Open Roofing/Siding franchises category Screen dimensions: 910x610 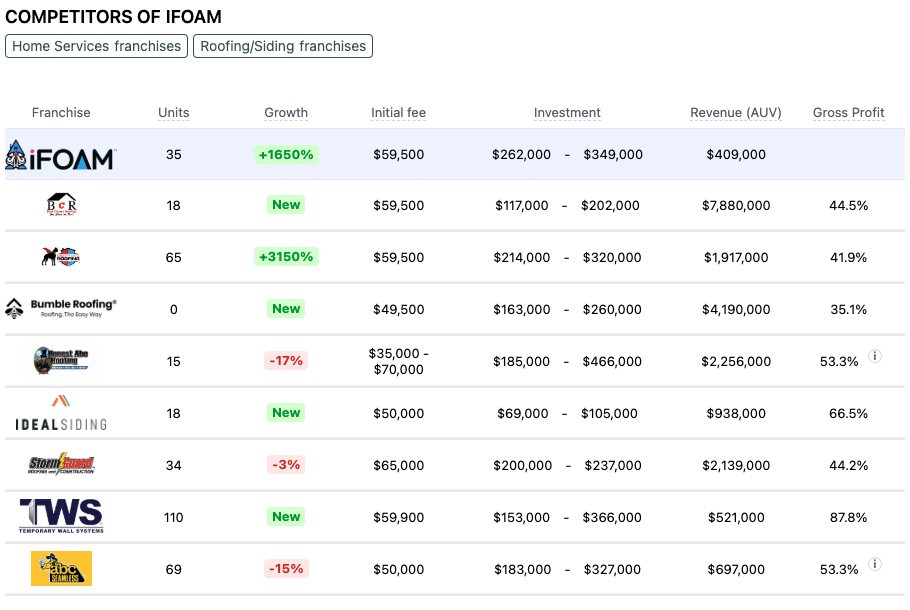pos(283,46)
